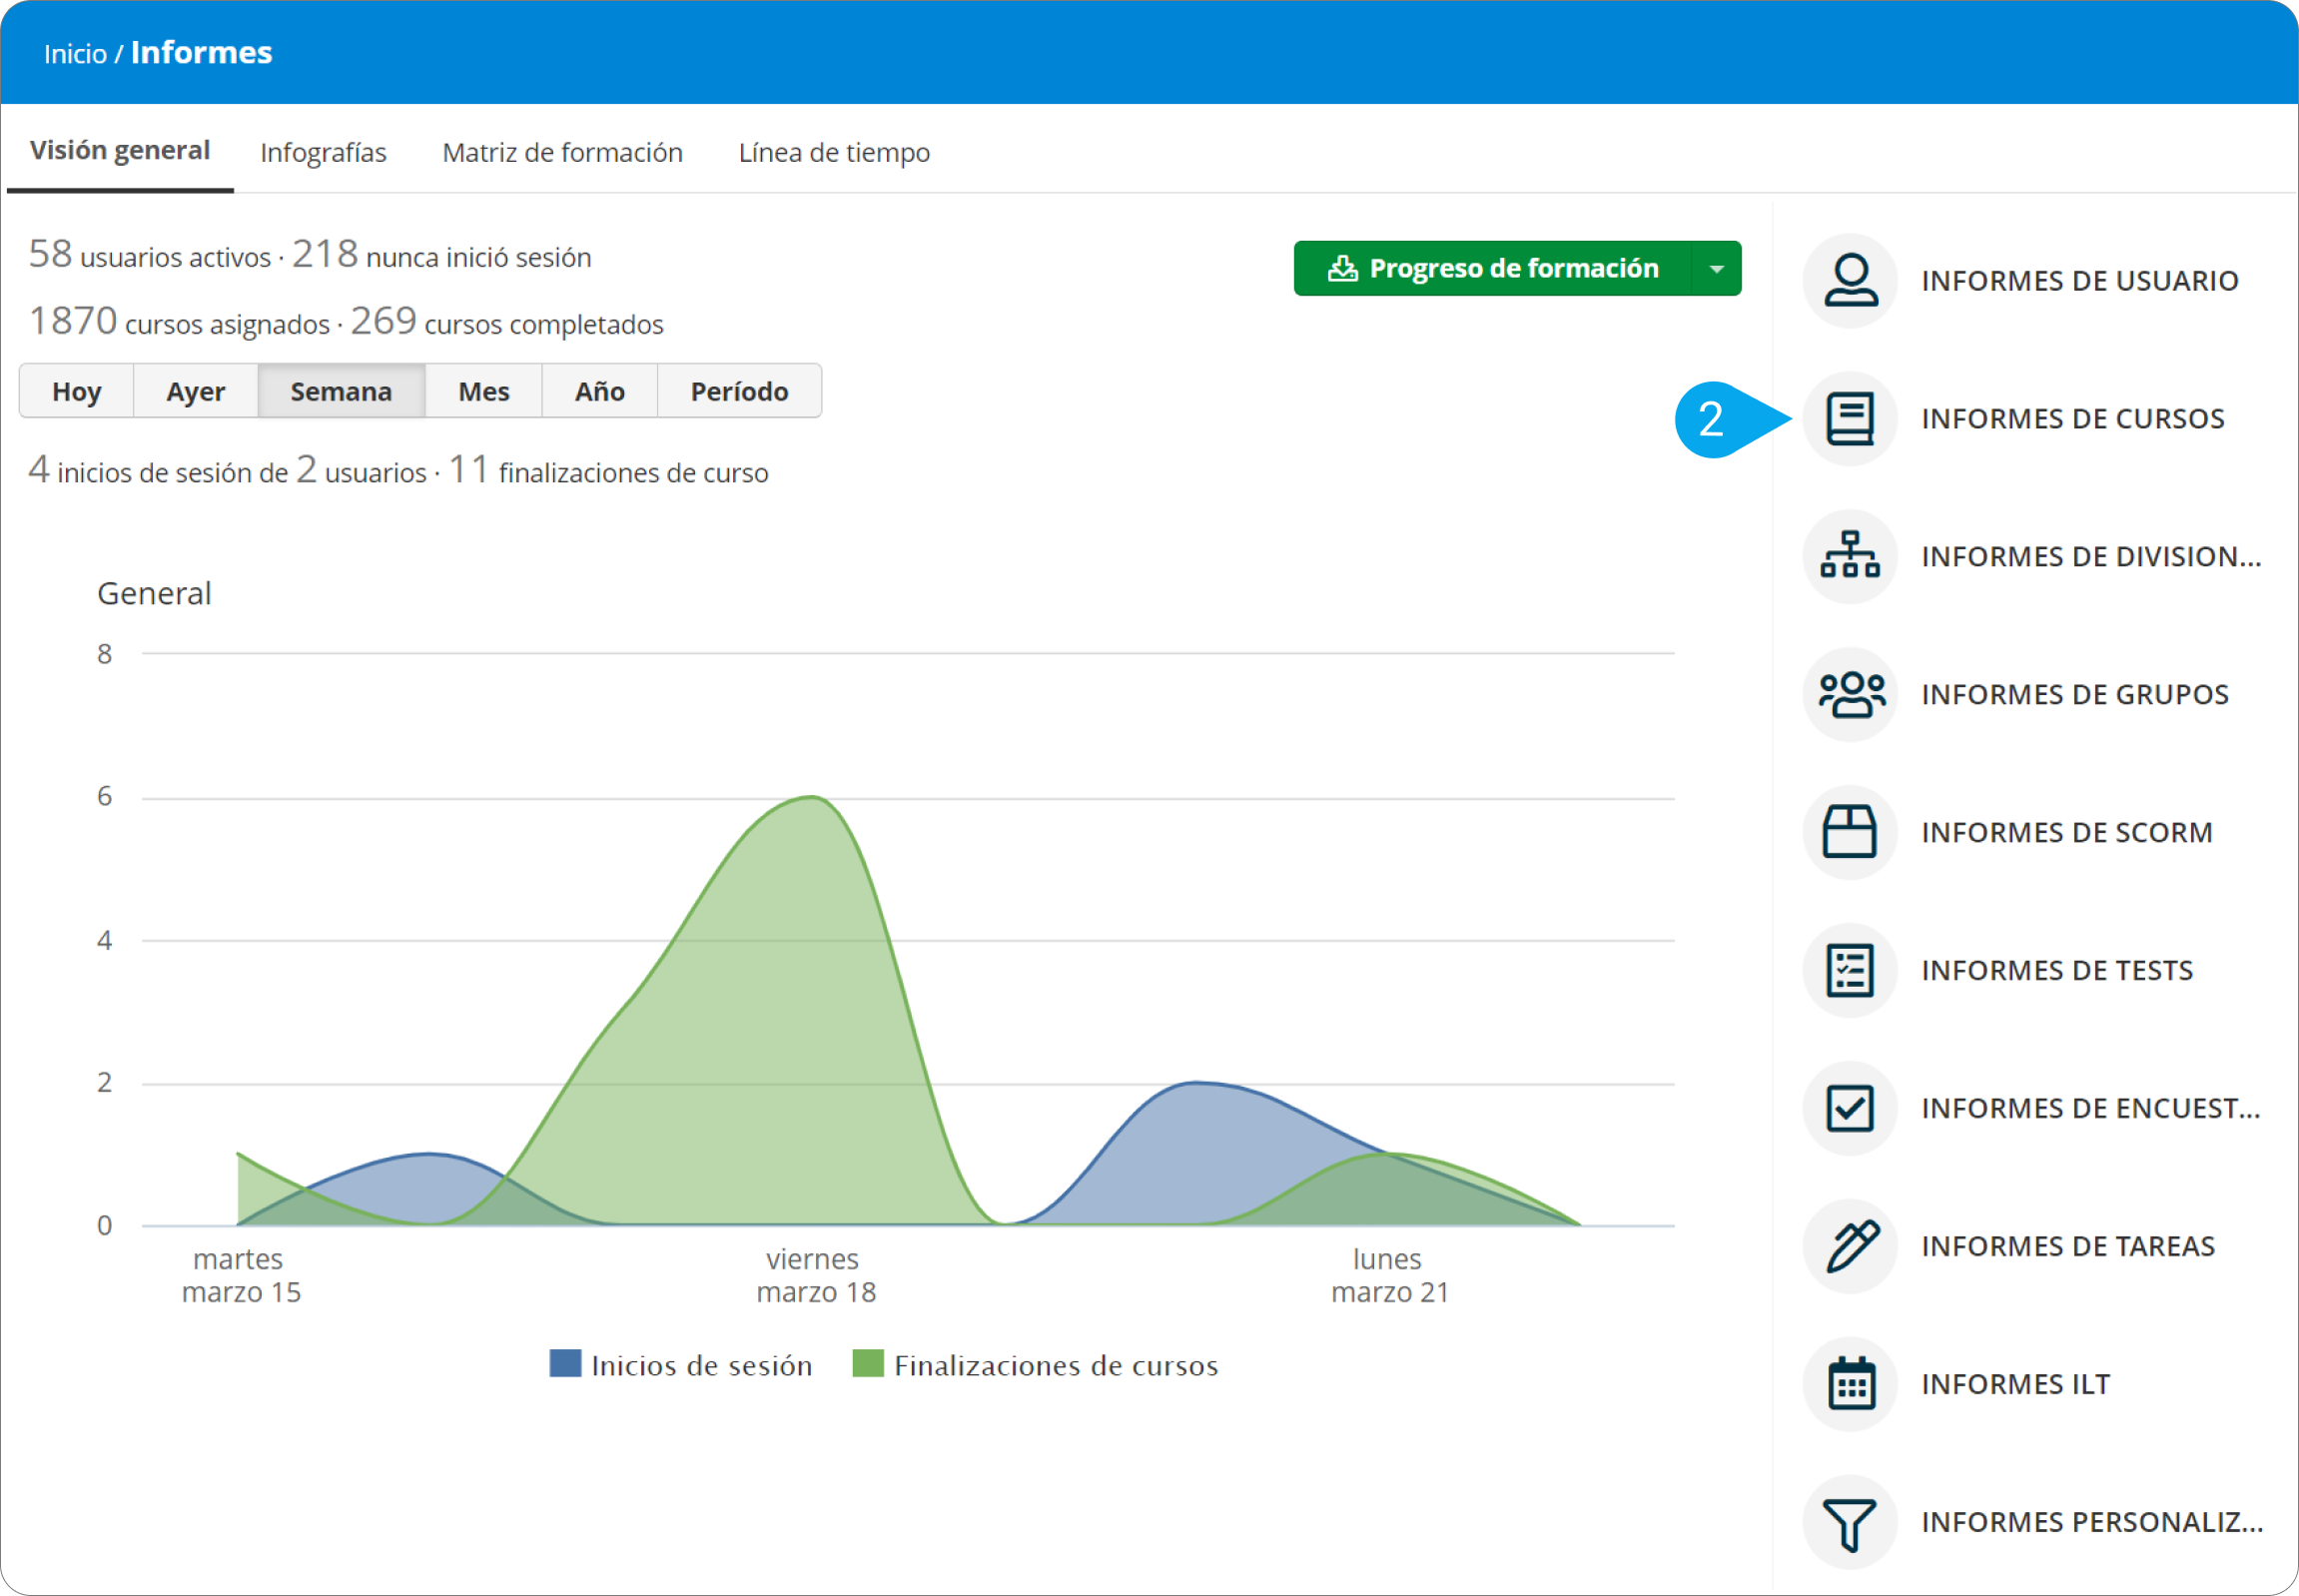Click Finalizaciones de cursos legend label
The image size is (2299, 1596).
point(1056,1366)
